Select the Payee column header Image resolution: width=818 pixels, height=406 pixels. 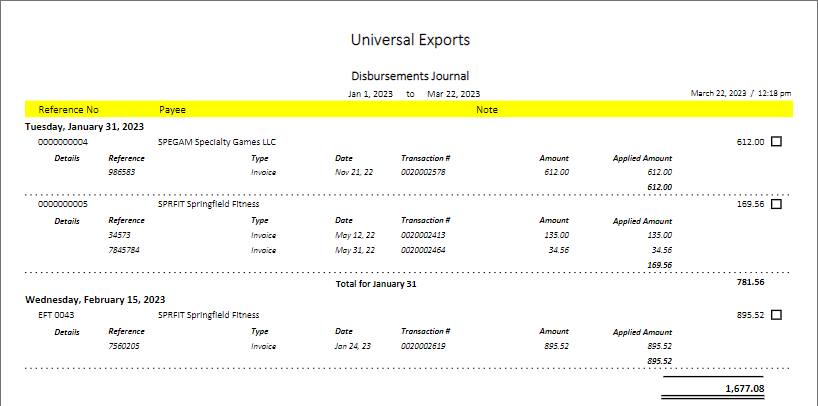click(172, 109)
